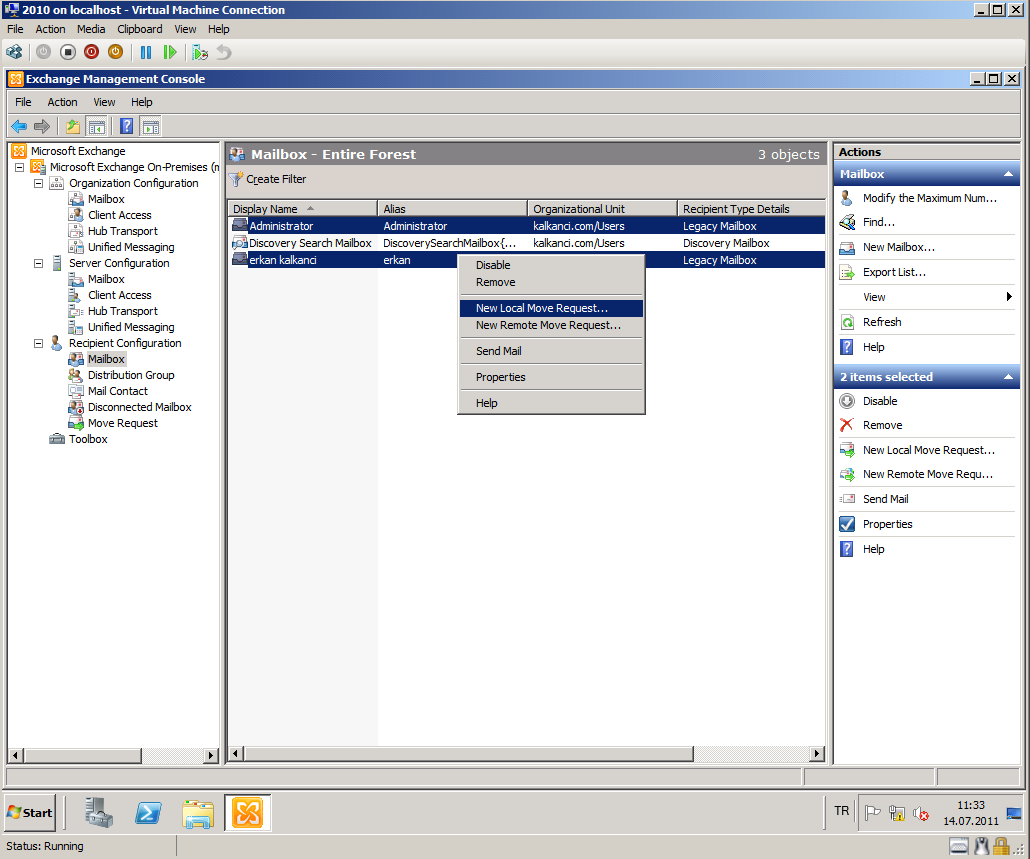Viewport: 1030px width, 859px height.
Task: Open the VM window Clipboard menu
Action: (139, 29)
